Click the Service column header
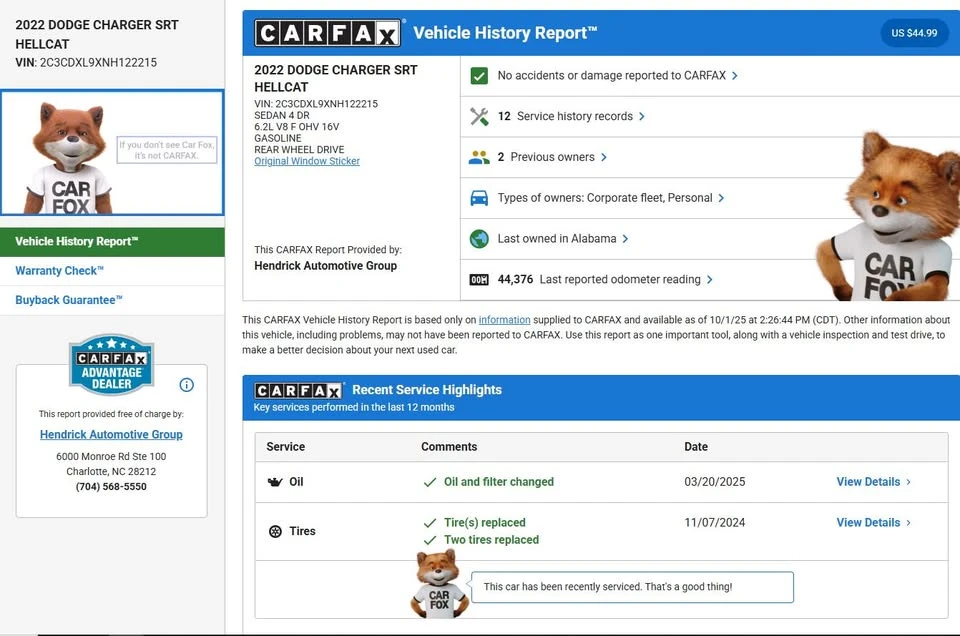The image size is (960, 636). point(285,447)
